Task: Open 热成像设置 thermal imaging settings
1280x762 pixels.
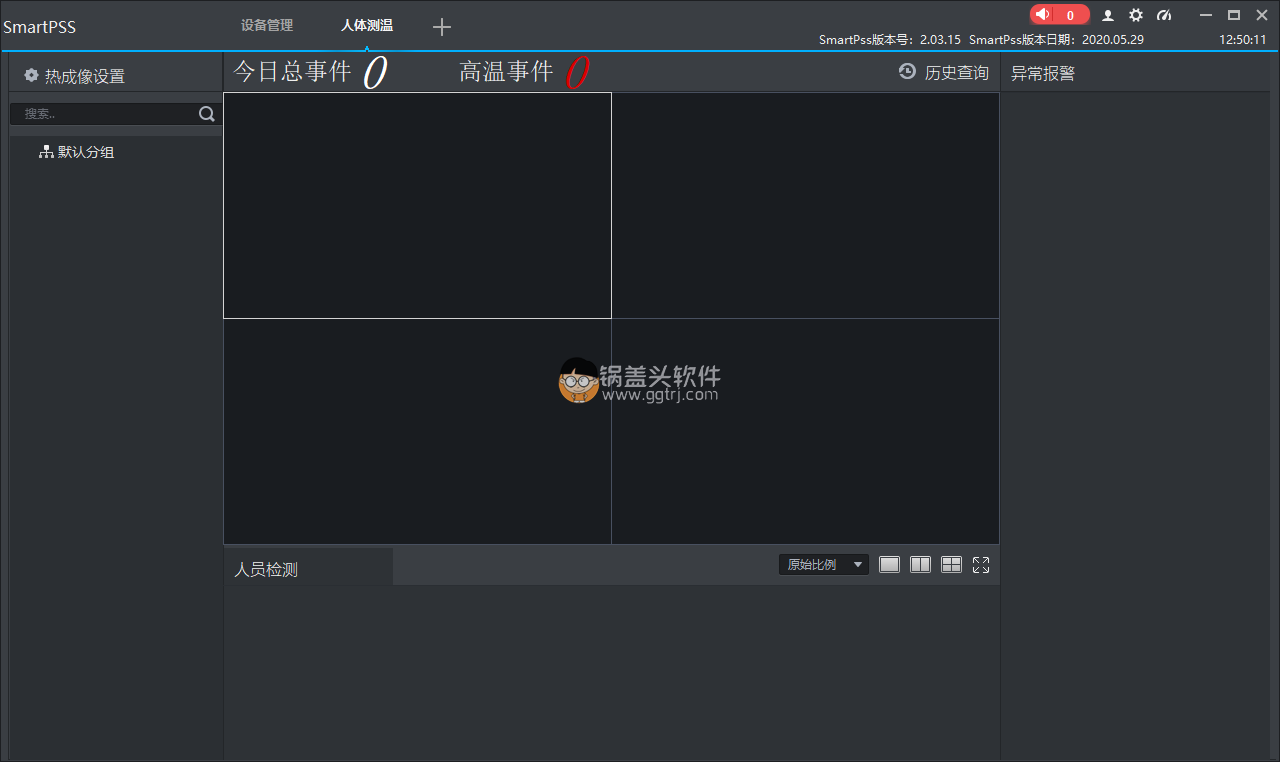Action: click(75, 76)
